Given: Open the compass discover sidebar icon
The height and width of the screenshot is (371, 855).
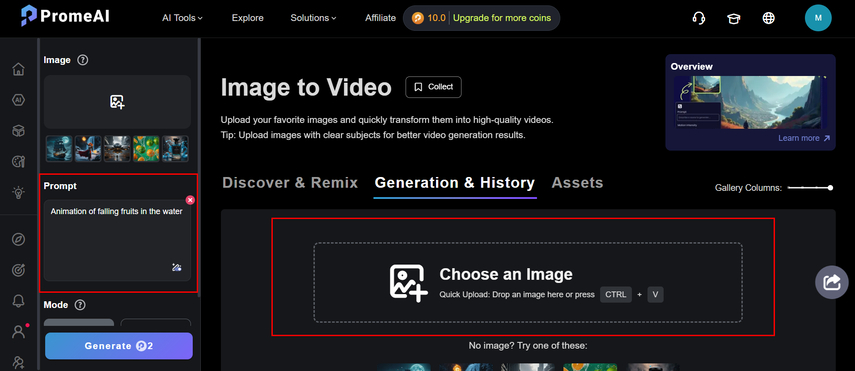Looking at the screenshot, I should click(19, 239).
